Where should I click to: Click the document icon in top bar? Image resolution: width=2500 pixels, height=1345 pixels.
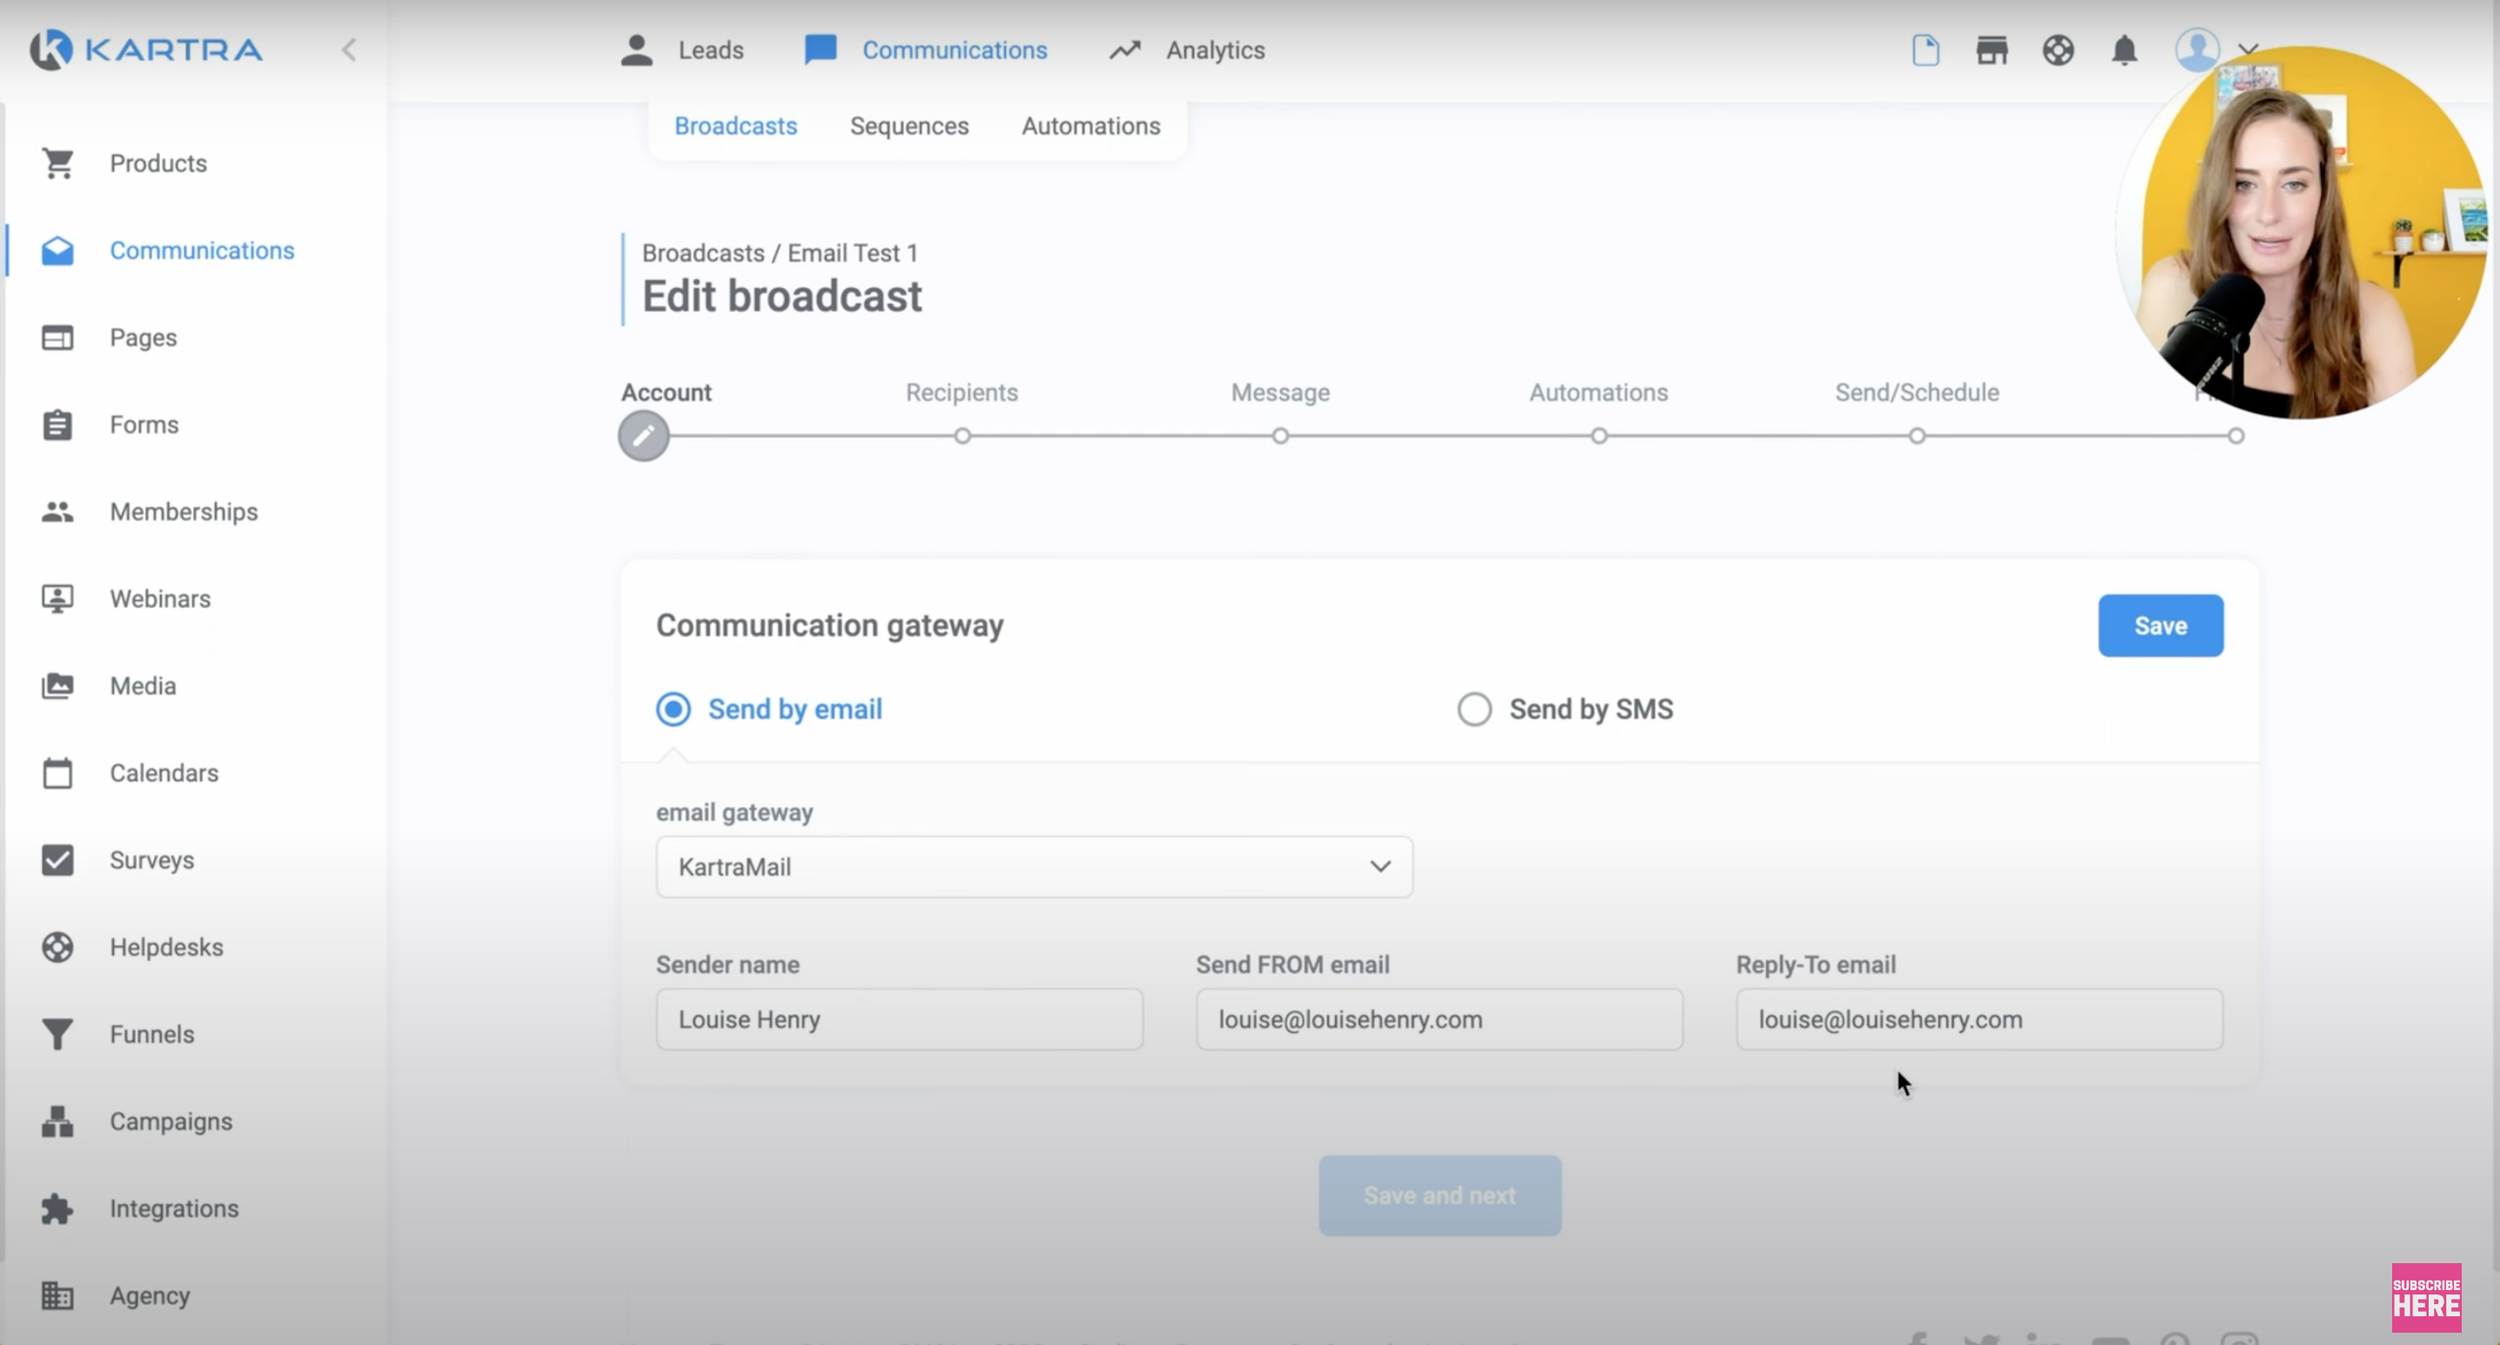1925,50
